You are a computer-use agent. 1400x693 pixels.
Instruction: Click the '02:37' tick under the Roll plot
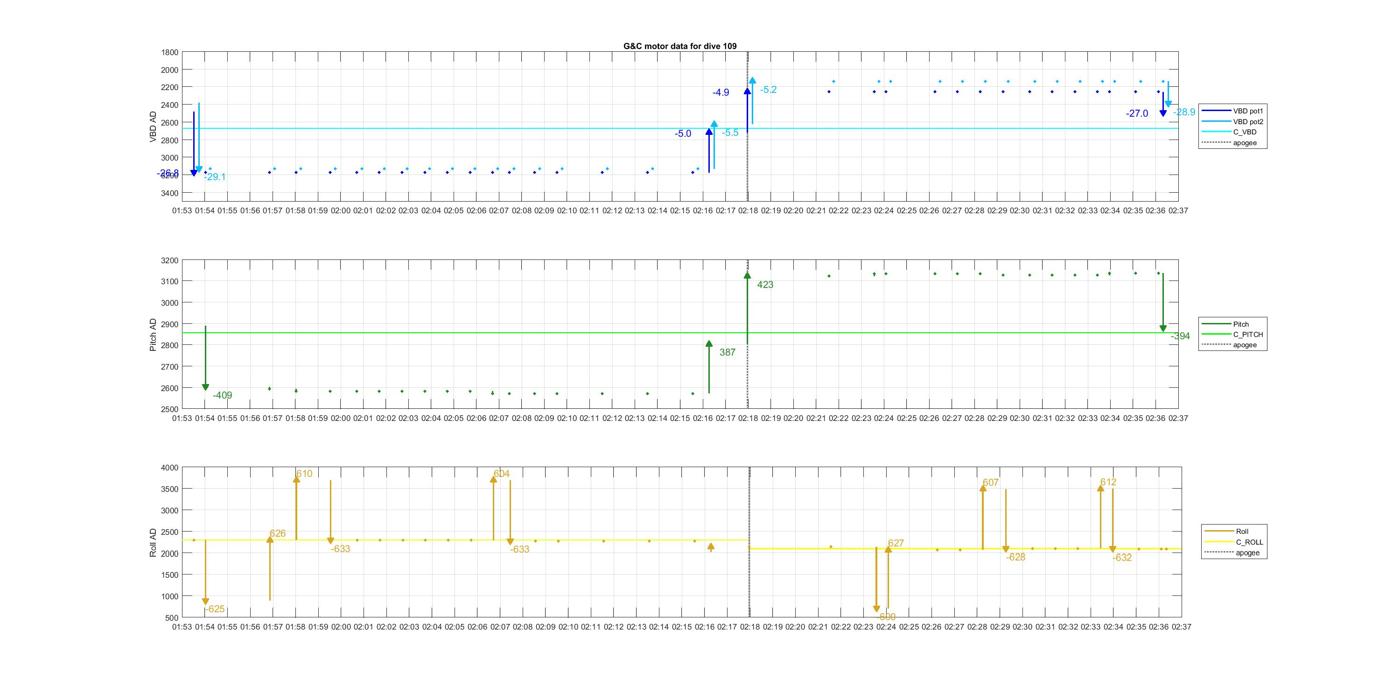(x=1181, y=627)
